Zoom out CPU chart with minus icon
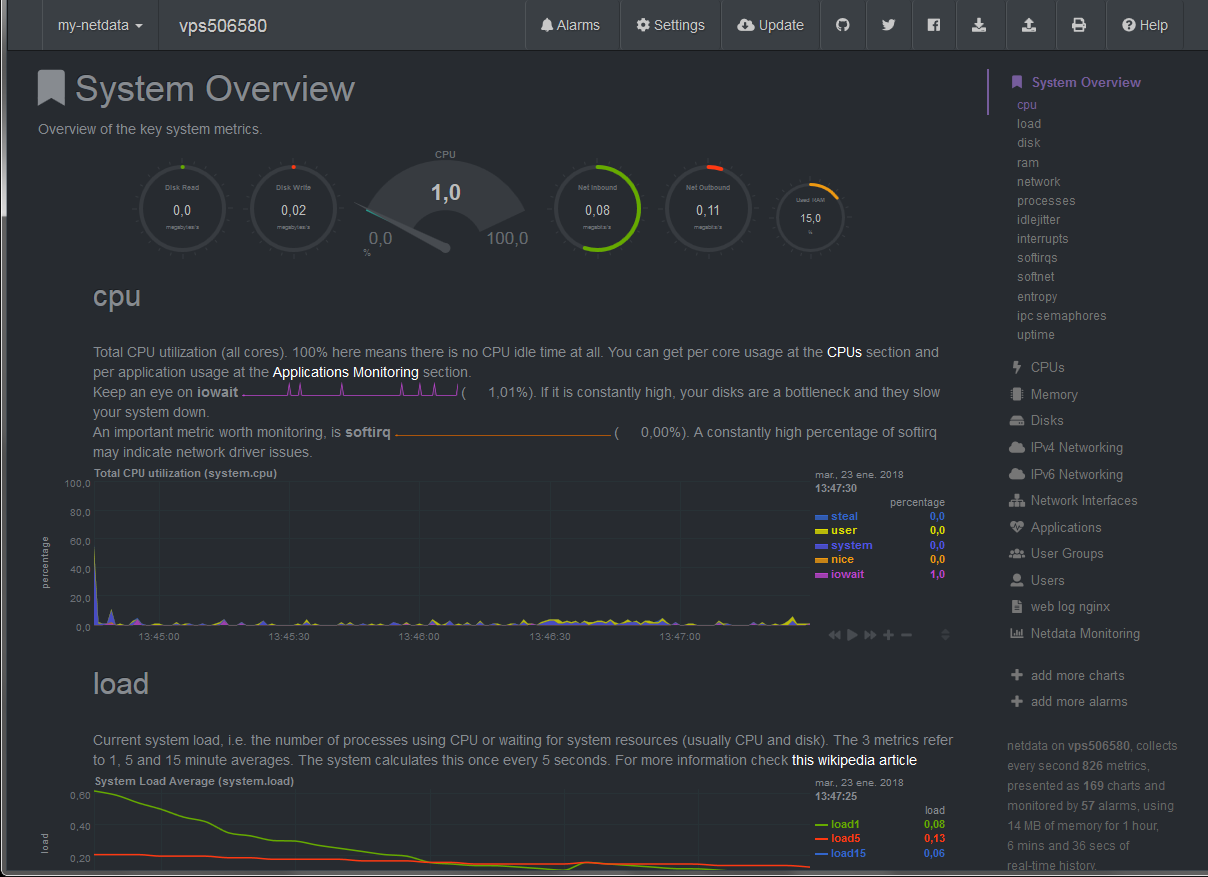The image size is (1208, 877). (907, 635)
